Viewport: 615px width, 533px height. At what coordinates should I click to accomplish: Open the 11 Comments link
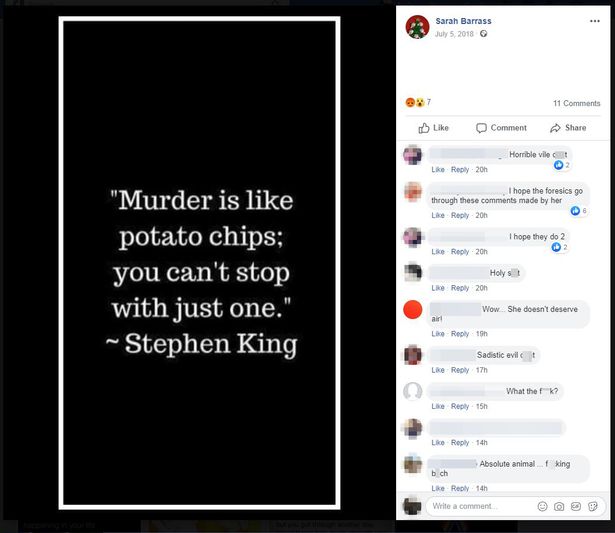point(577,103)
